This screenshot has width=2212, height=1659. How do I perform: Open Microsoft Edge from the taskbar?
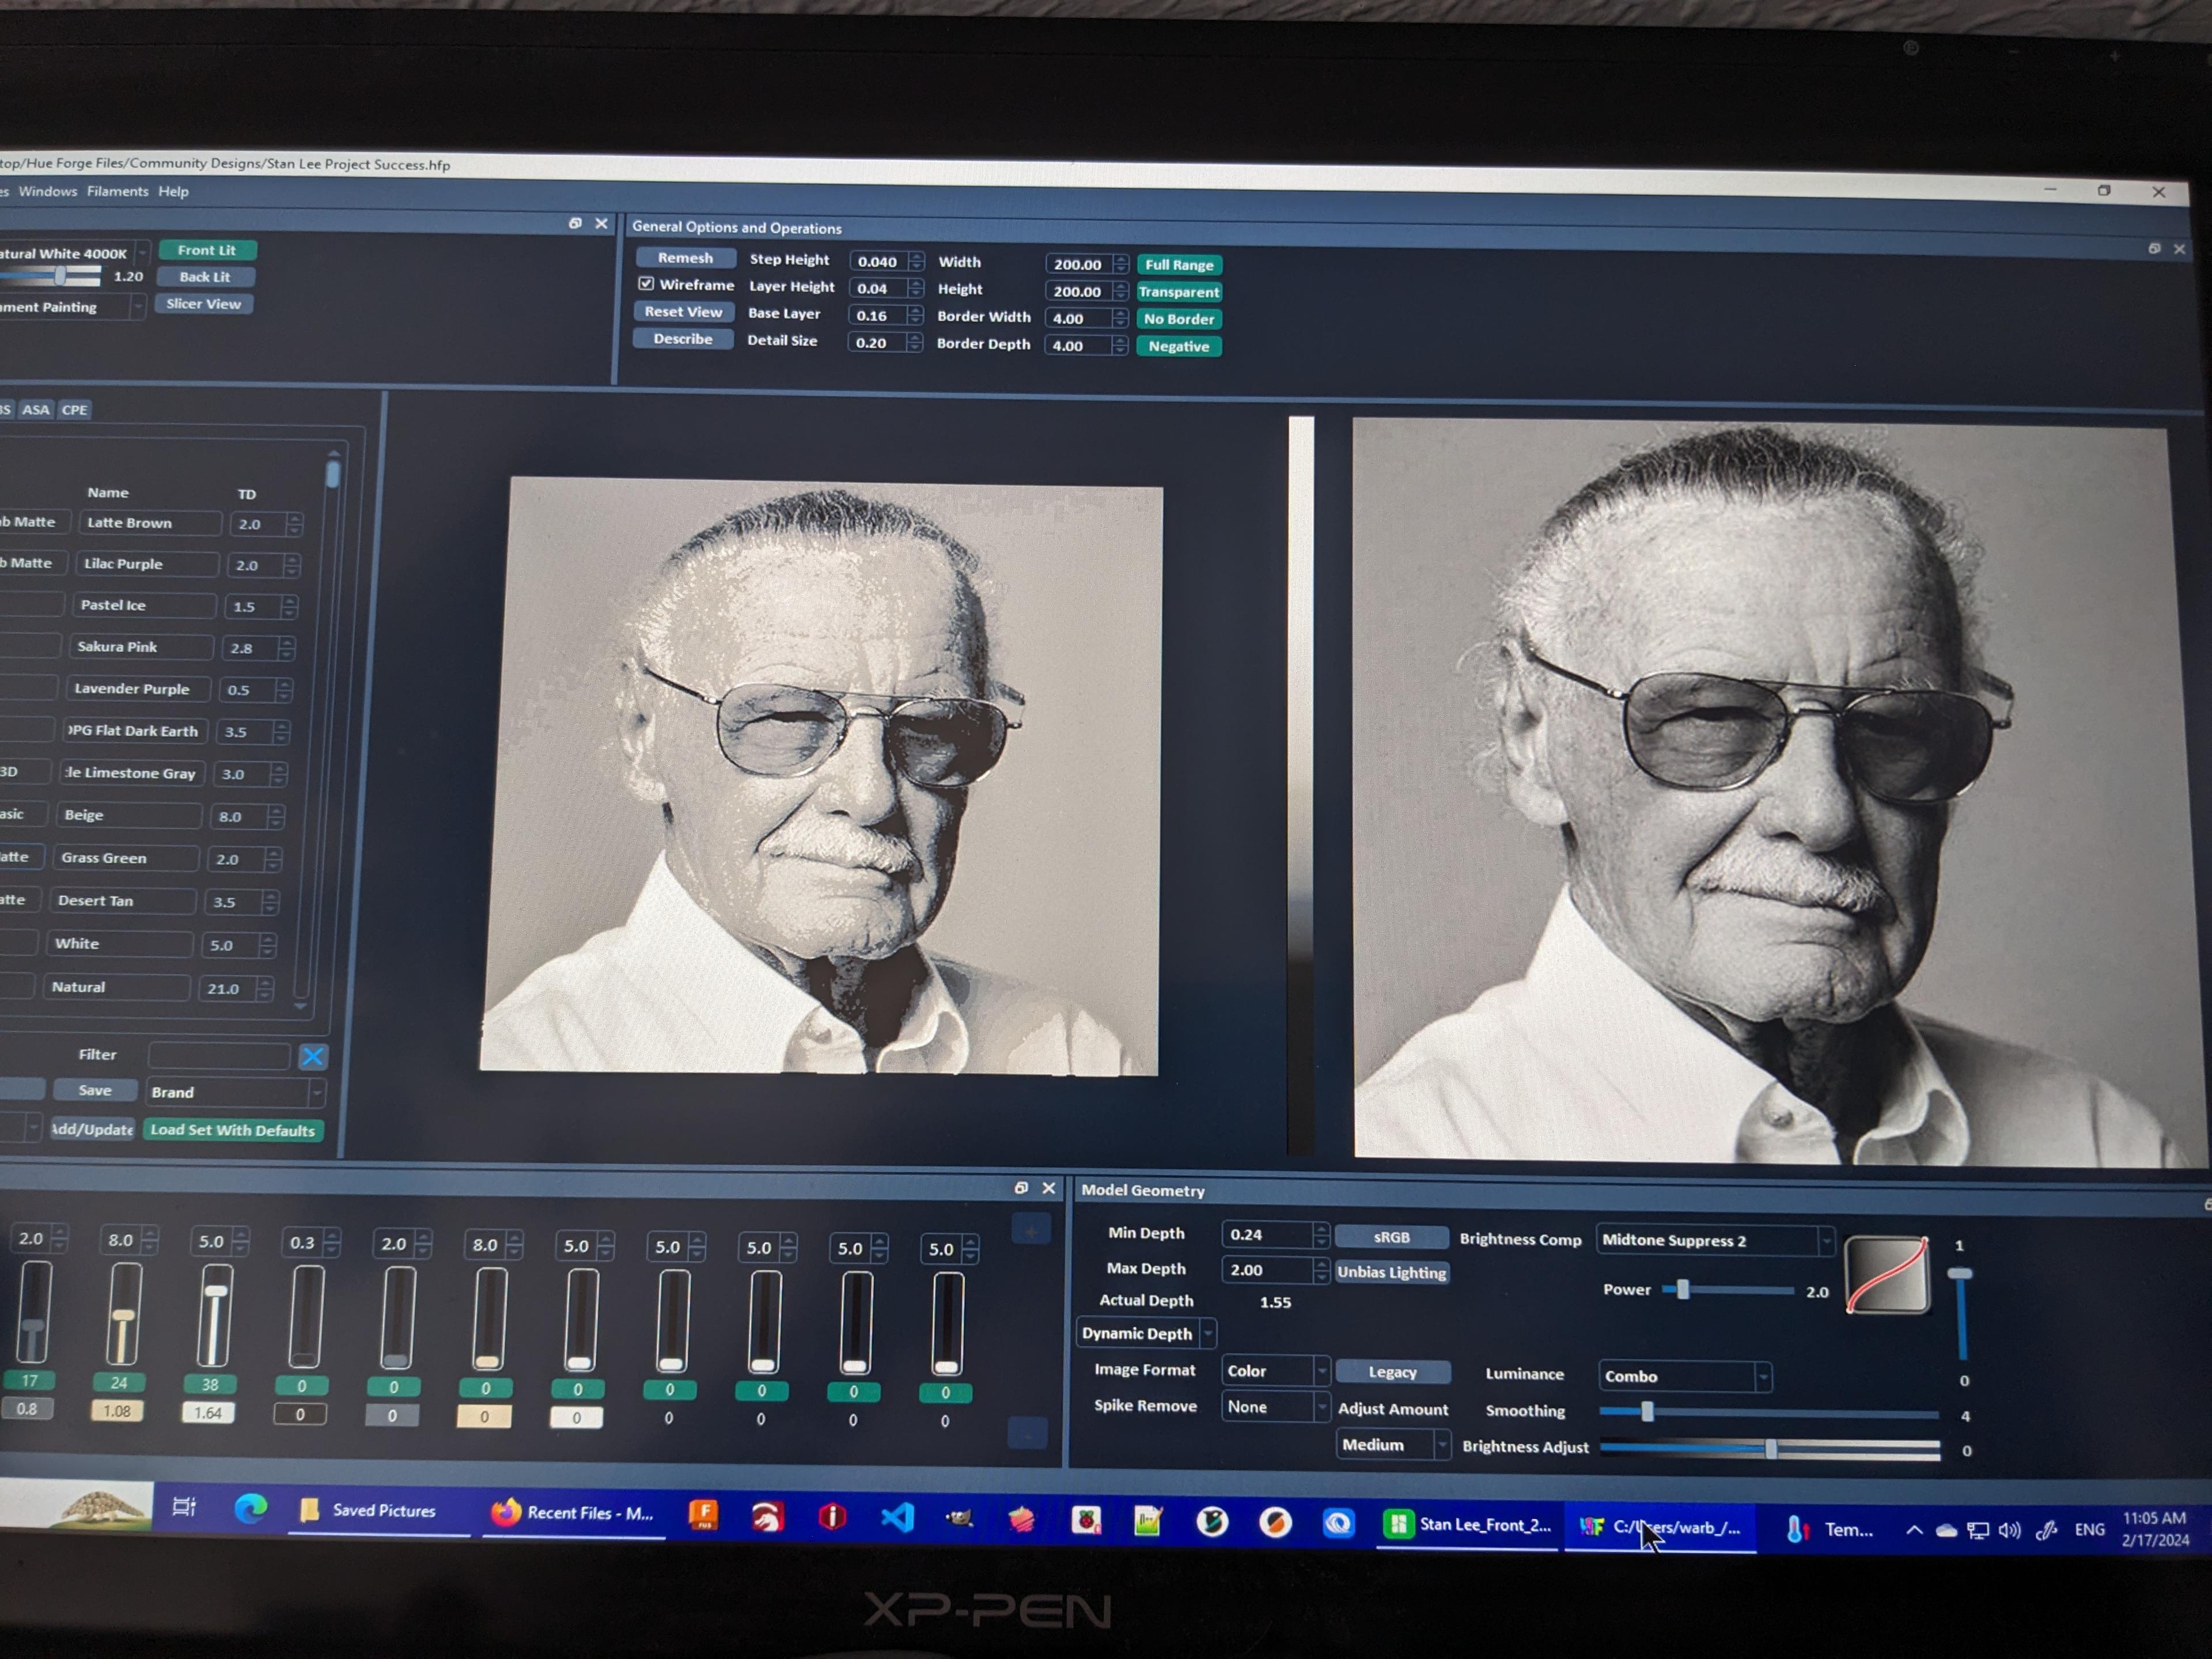coord(250,1508)
